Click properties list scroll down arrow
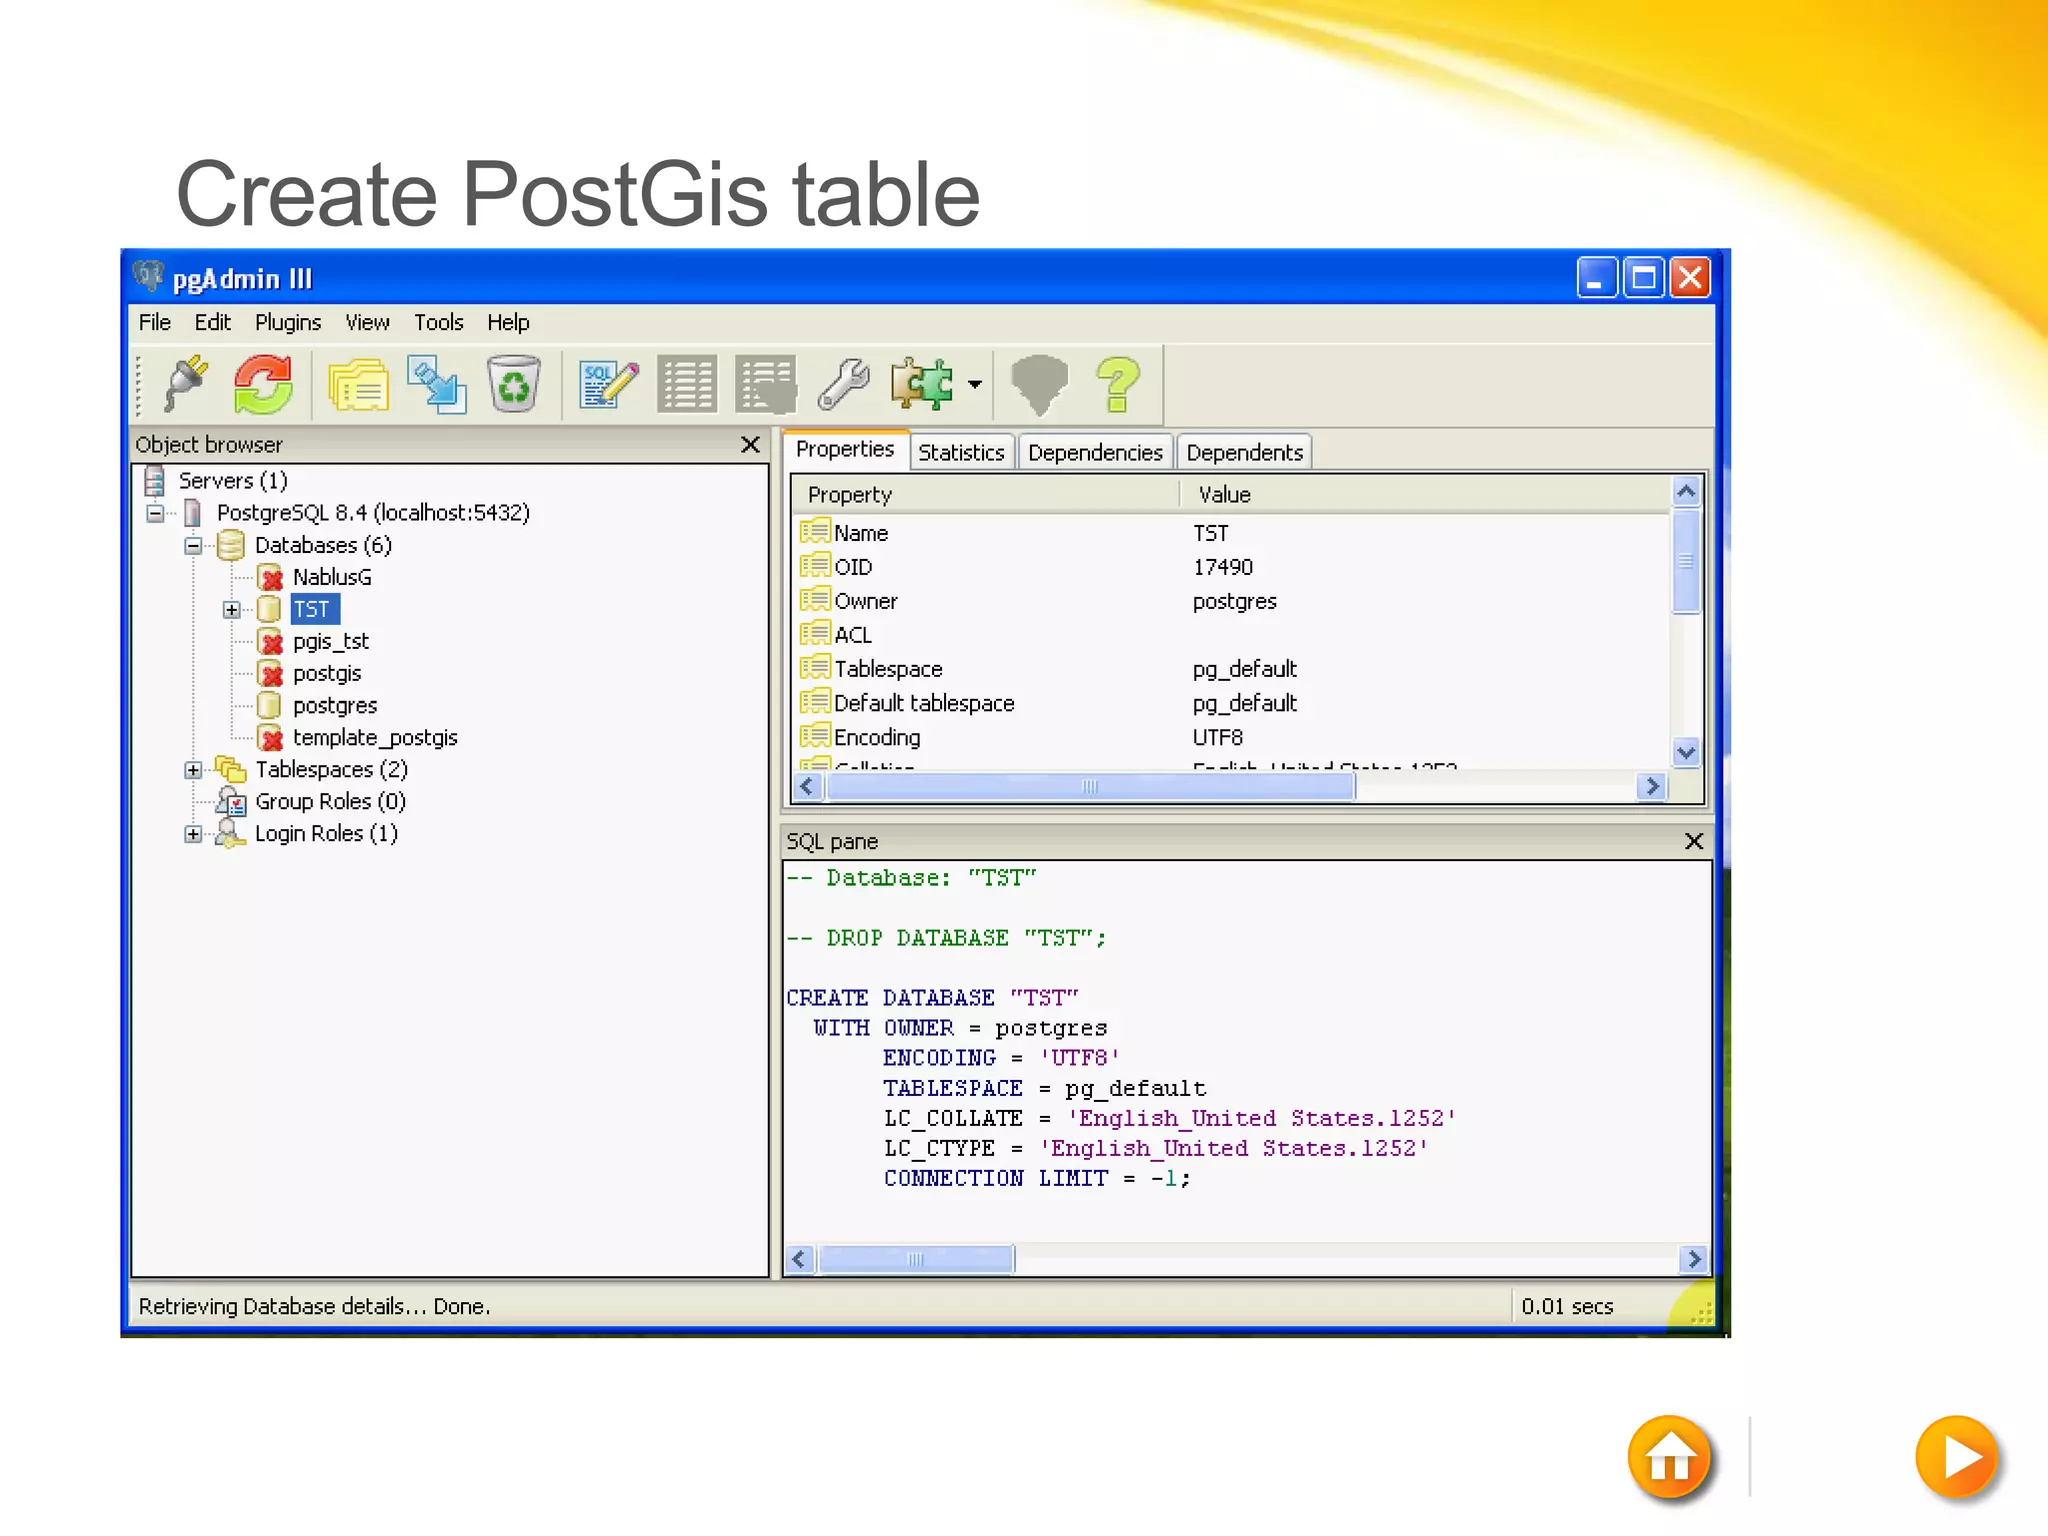The height and width of the screenshot is (1536, 2048). click(1686, 752)
